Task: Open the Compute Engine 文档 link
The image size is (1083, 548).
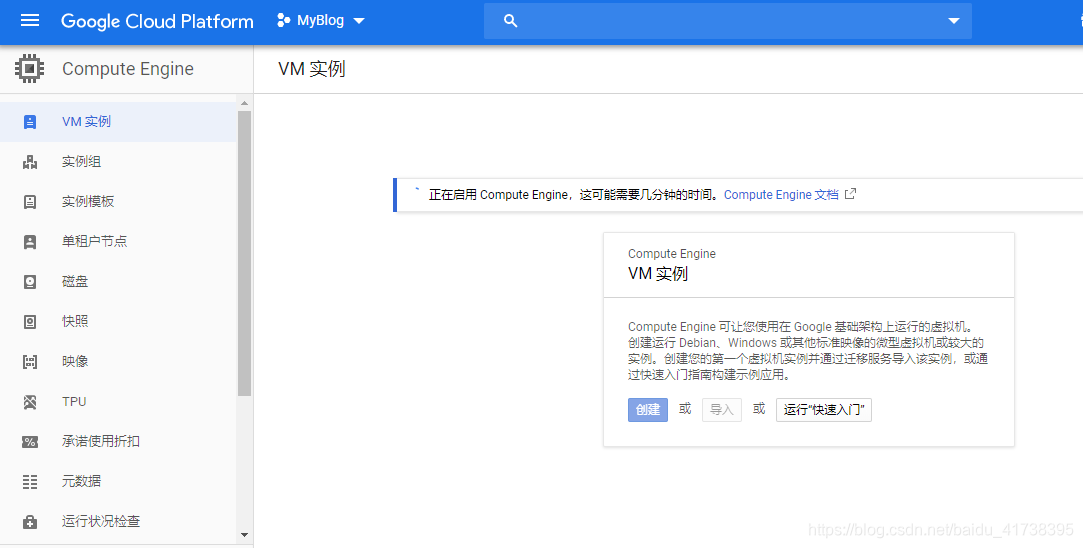Action: (x=781, y=195)
